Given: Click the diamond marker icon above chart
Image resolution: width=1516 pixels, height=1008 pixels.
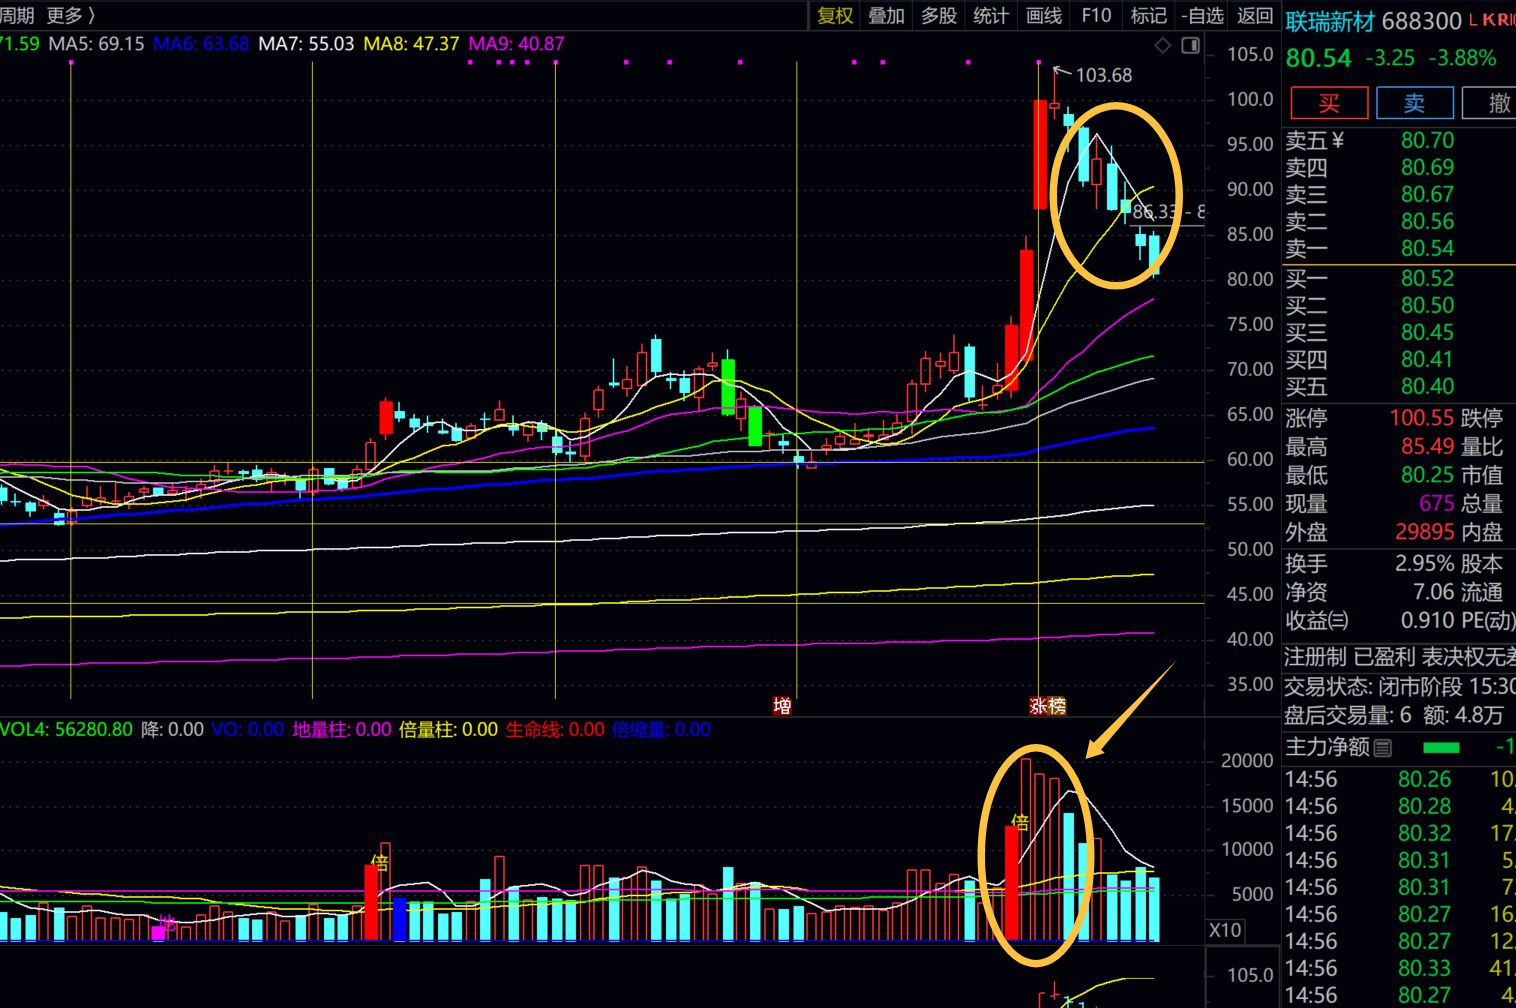Looking at the screenshot, I should [1162, 46].
